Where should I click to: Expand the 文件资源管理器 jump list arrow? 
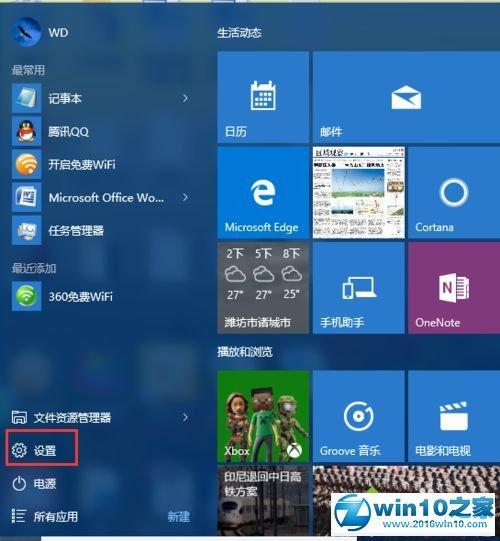pyautogui.click(x=185, y=417)
